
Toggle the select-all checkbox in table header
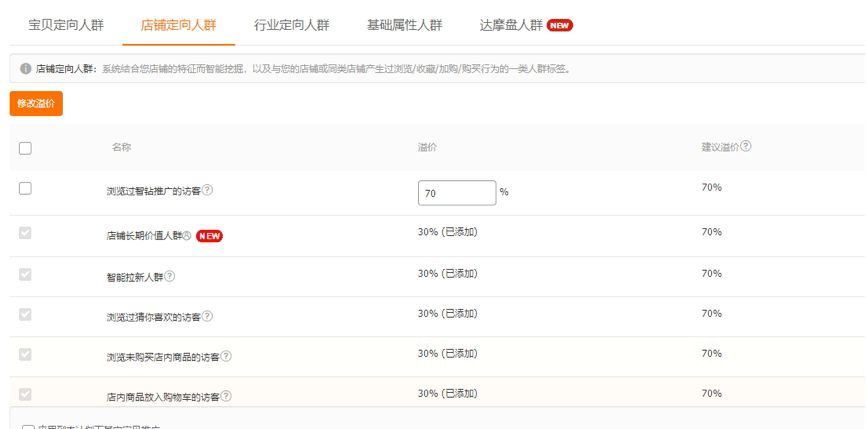tap(26, 148)
